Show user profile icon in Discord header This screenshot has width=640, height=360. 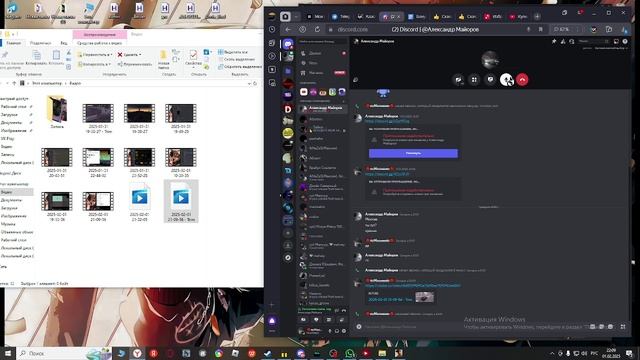pos(572,41)
